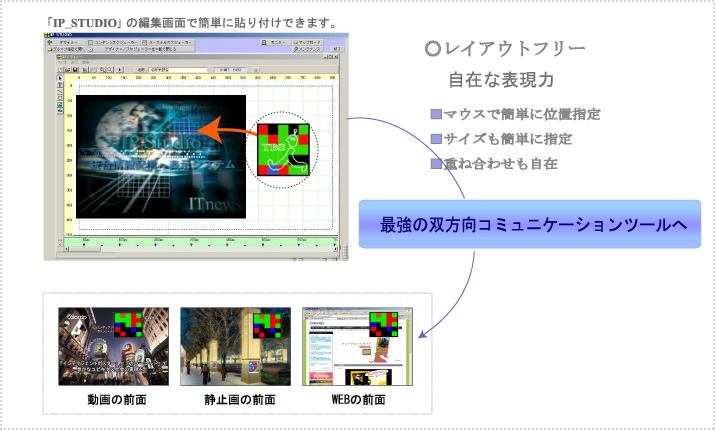This screenshot has height=430, width=715.
Task: Select the image insert tool
Action: click(60, 104)
